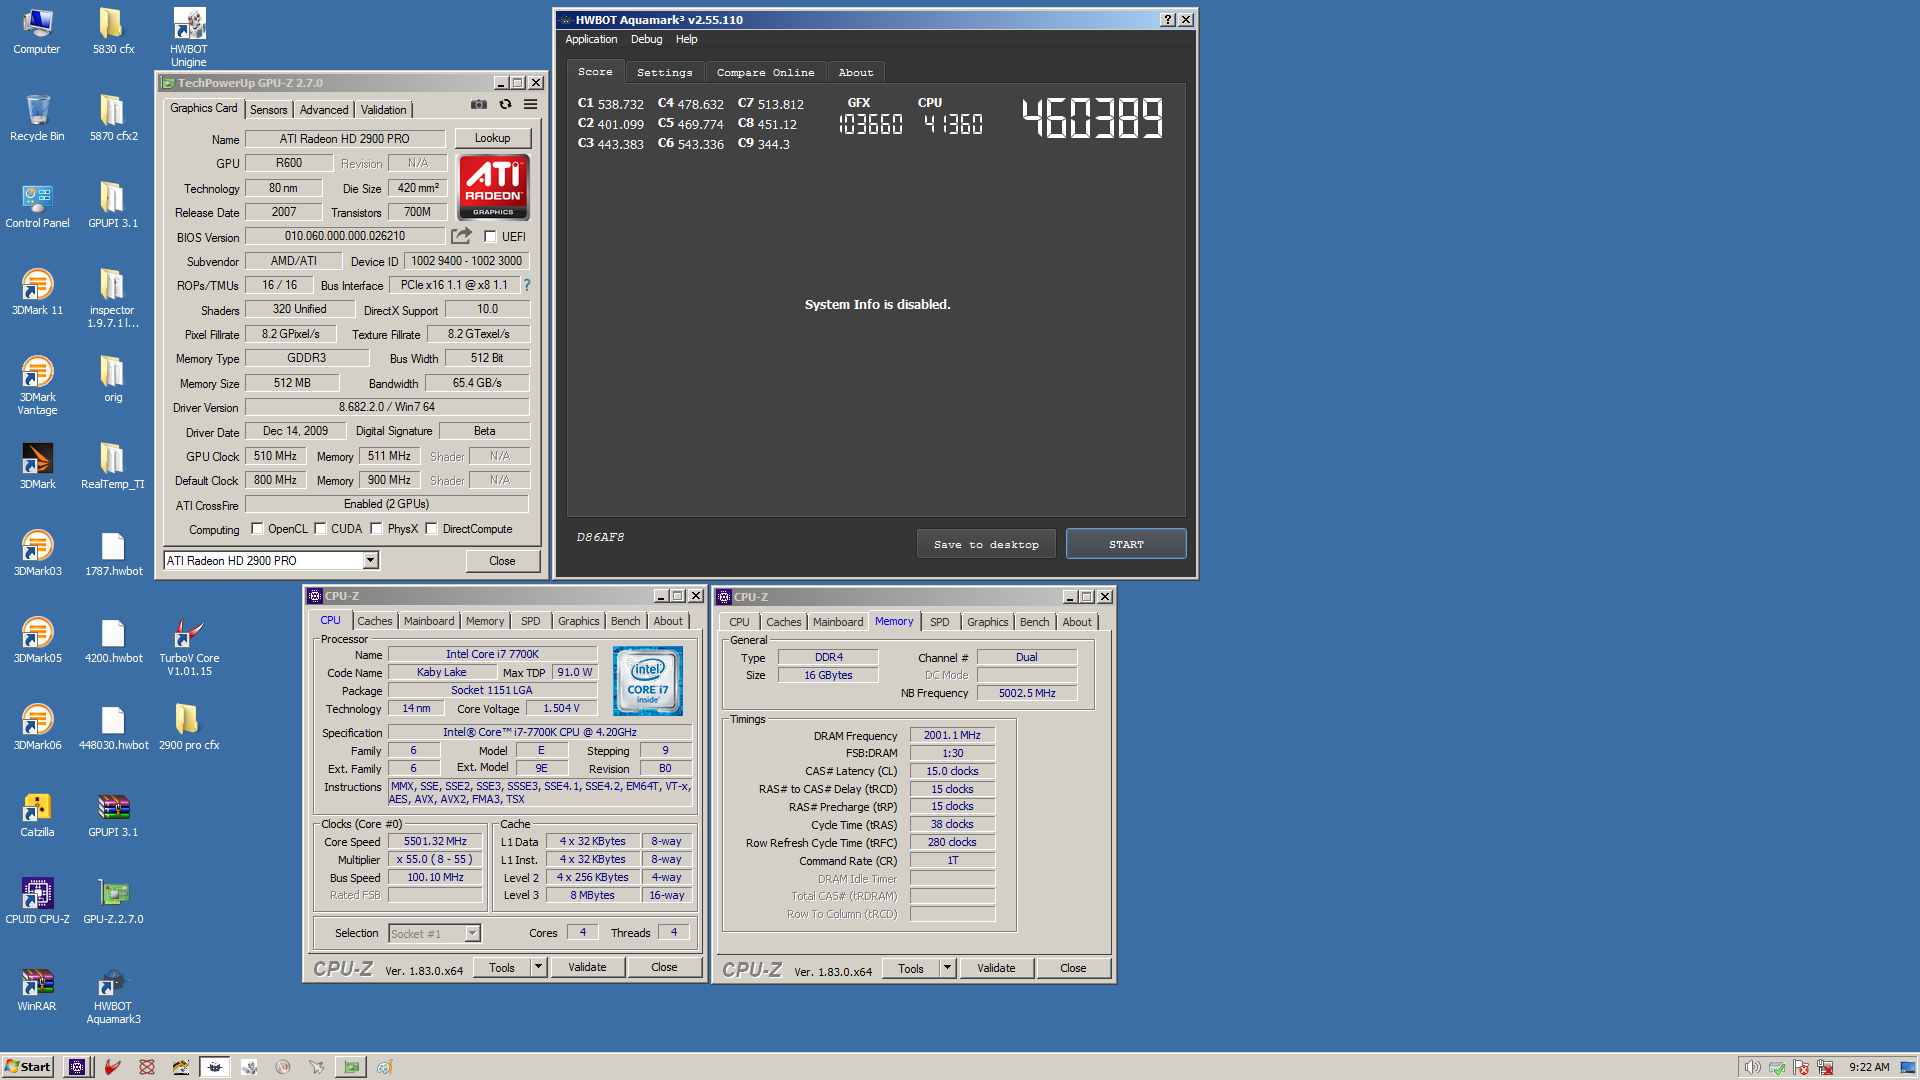Image resolution: width=1920 pixels, height=1080 pixels.
Task: Open GPU-Z hamburger menu icon
Action: point(531,105)
